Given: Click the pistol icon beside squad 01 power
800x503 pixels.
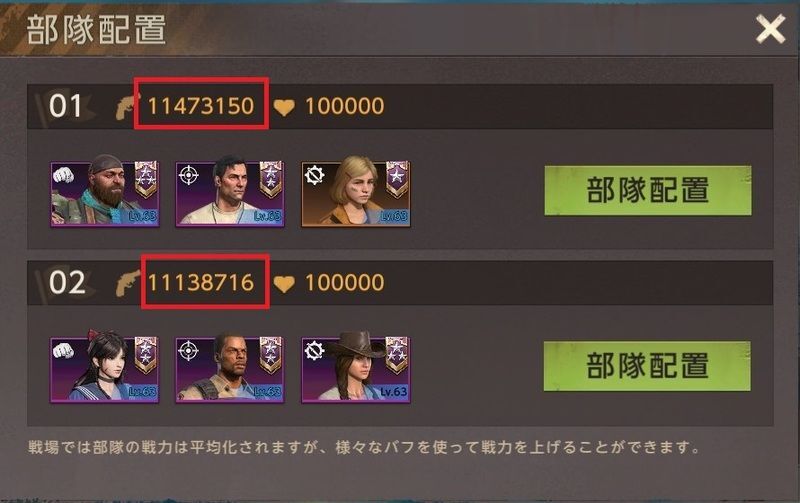Looking at the screenshot, I should pyautogui.click(x=127, y=107).
